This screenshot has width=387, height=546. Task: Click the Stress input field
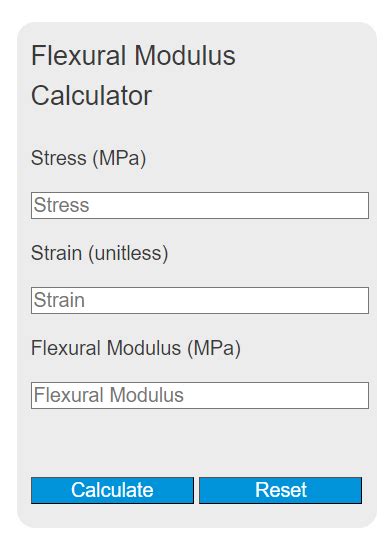200,205
